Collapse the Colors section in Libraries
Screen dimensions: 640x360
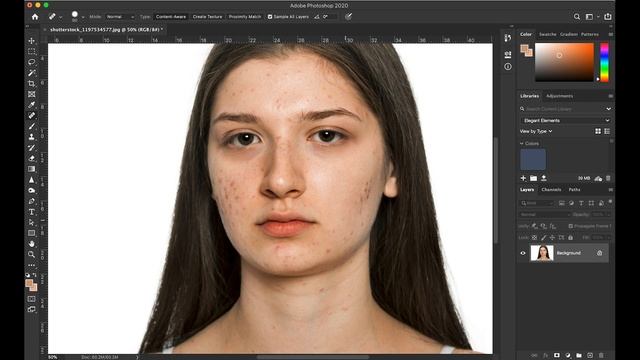[522, 144]
